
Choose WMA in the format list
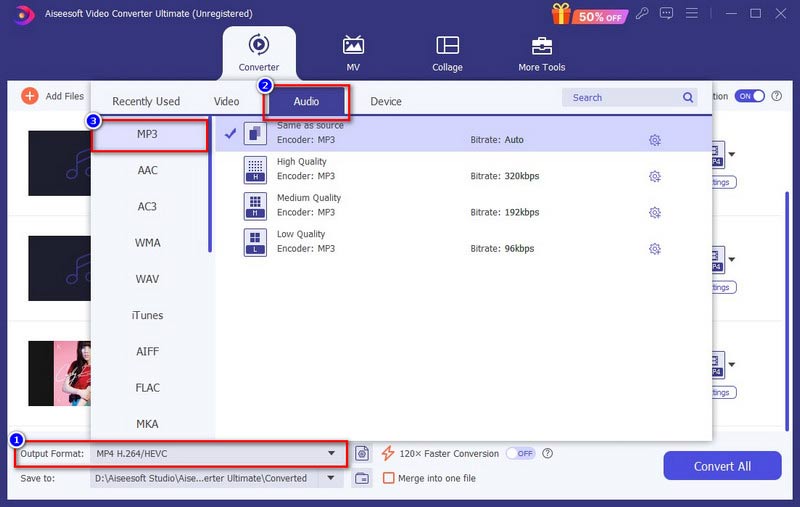[147, 243]
